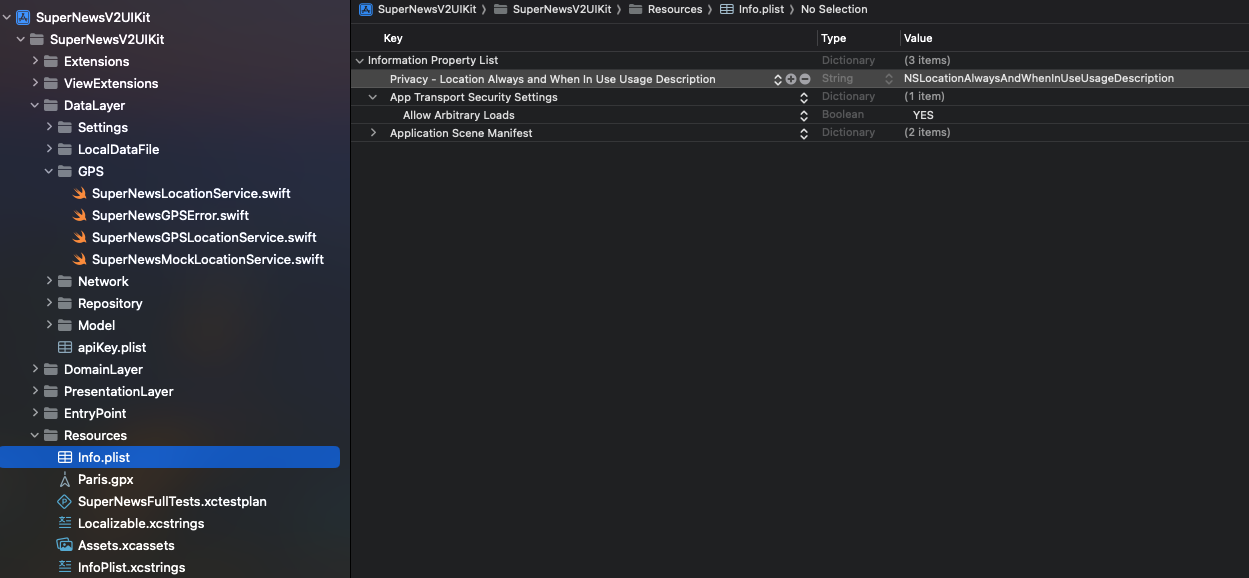Click the remove (–) button on Privacy row
The height and width of the screenshot is (578, 1249).
pyautogui.click(x=805, y=79)
